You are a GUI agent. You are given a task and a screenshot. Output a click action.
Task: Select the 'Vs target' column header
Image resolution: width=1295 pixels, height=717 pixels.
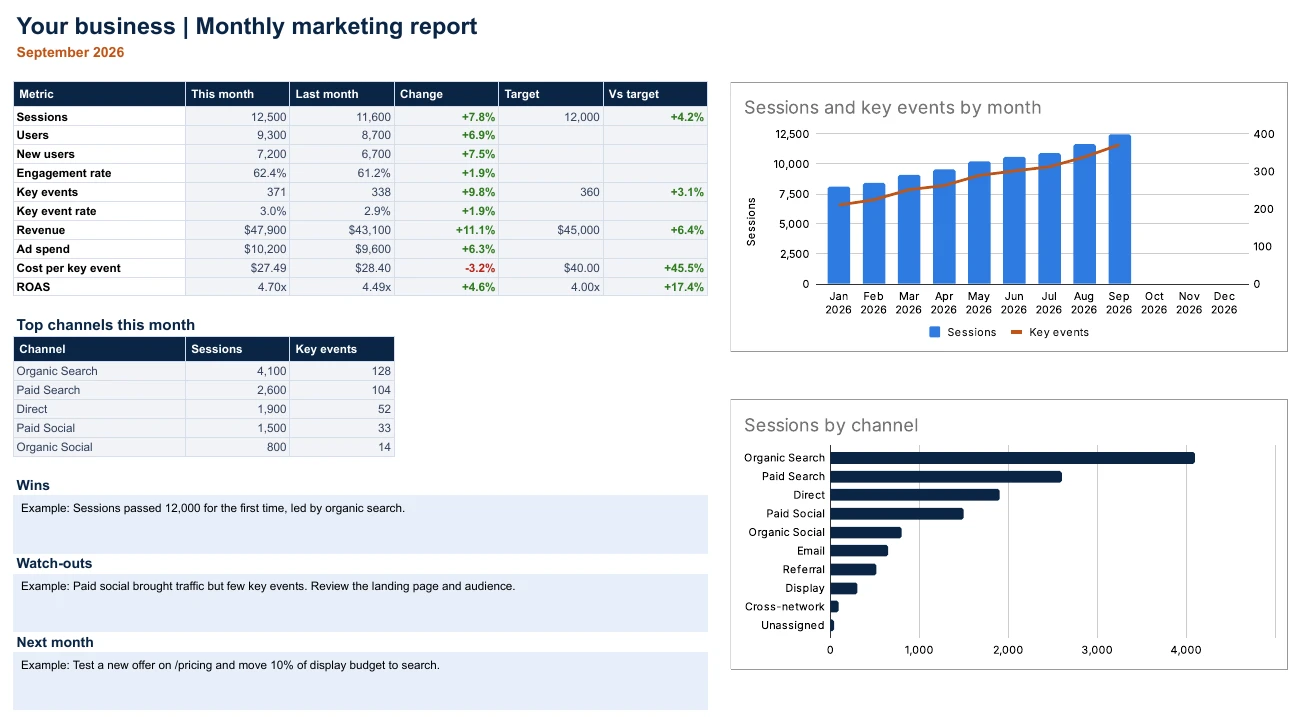coord(655,94)
